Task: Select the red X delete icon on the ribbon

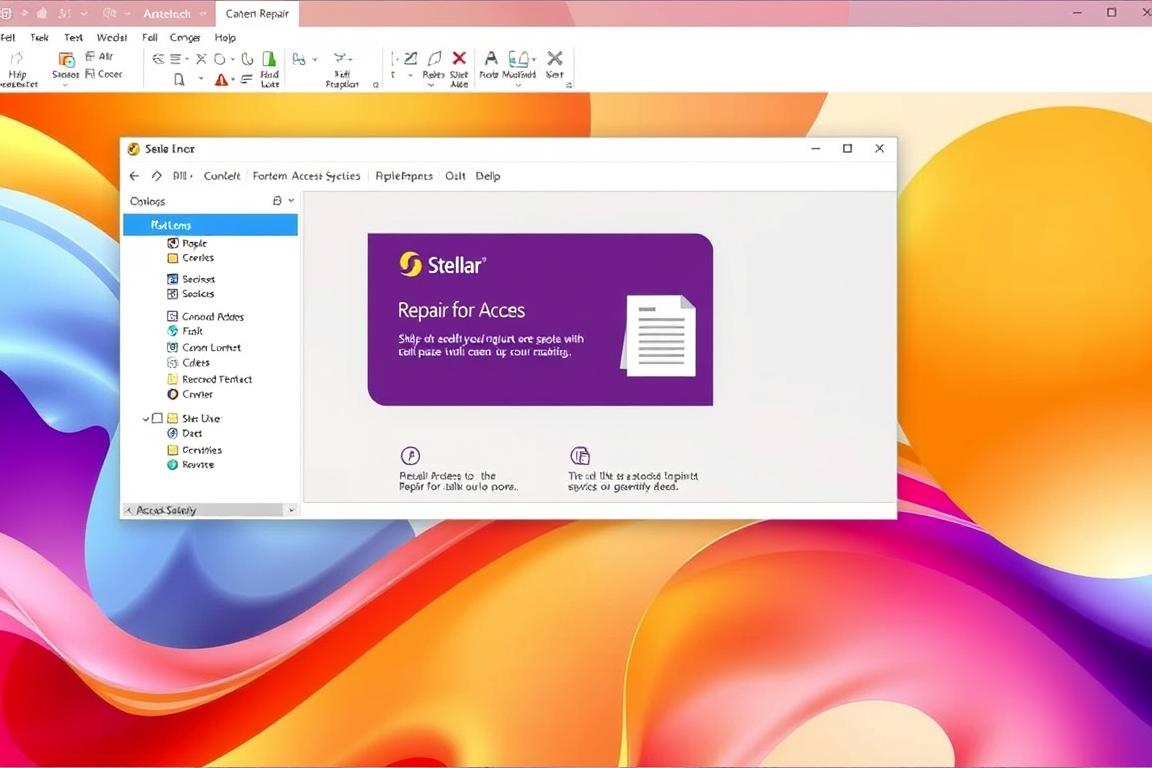Action: pos(460,57)
